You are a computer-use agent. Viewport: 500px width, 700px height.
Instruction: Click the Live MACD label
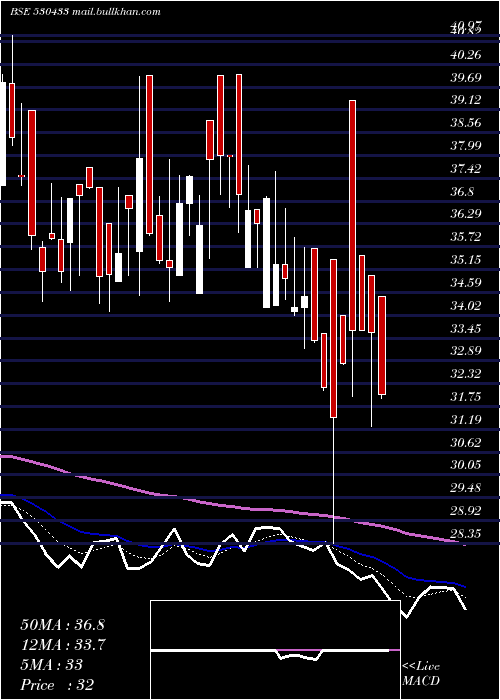click(x=421, y=674)
